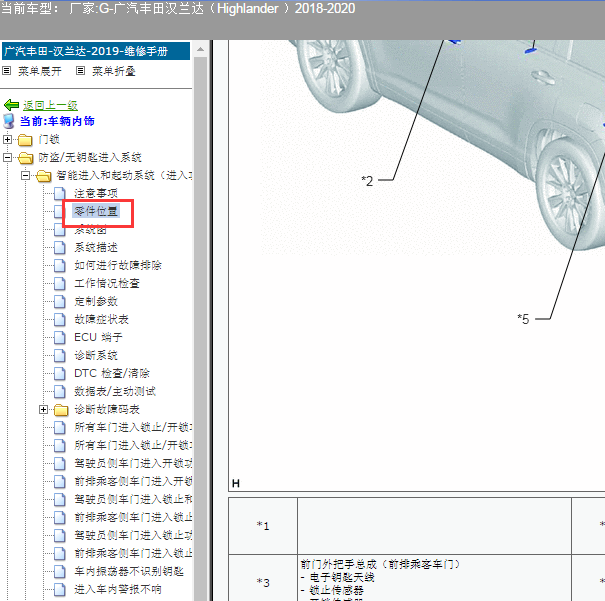This screenshot has height=601, width=605.
Task: Click the 智能进入和起动系统 folder icon
Action: (x=44, y=176)
